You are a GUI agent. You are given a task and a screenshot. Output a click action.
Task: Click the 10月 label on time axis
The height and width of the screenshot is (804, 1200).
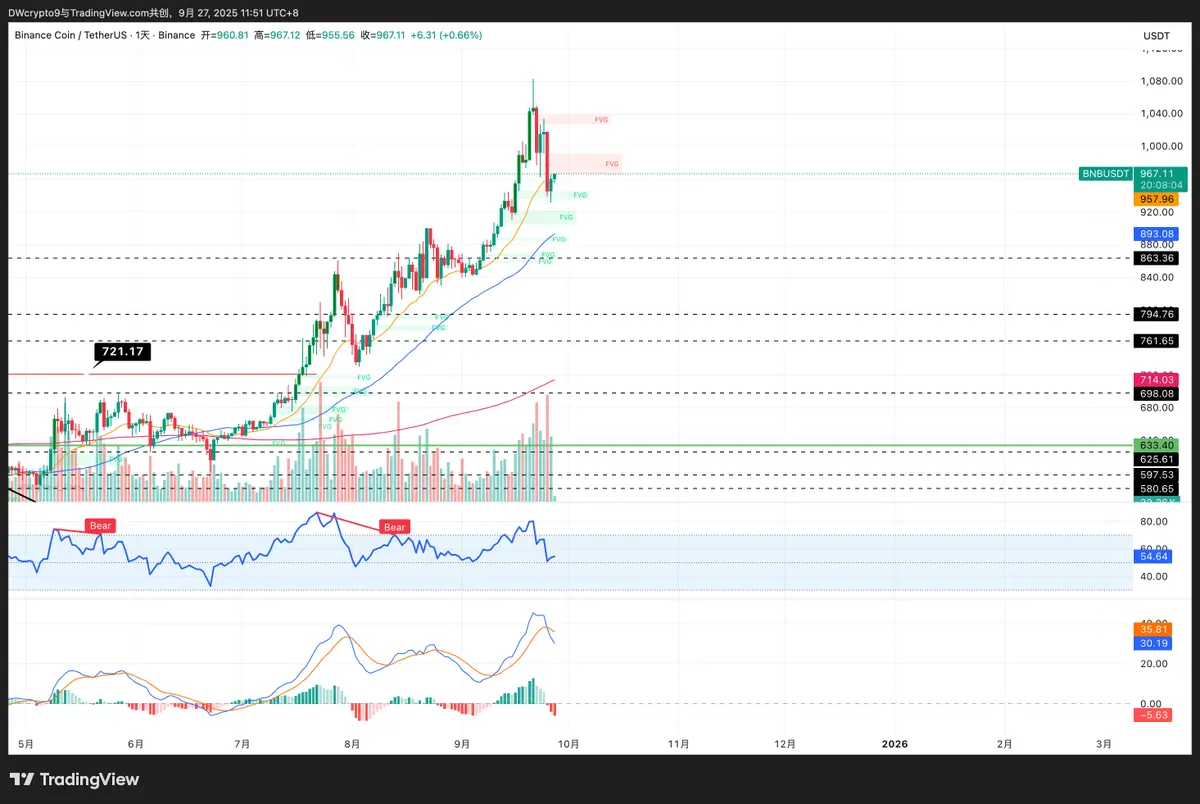pyautogui.click(x=567, y=744)
